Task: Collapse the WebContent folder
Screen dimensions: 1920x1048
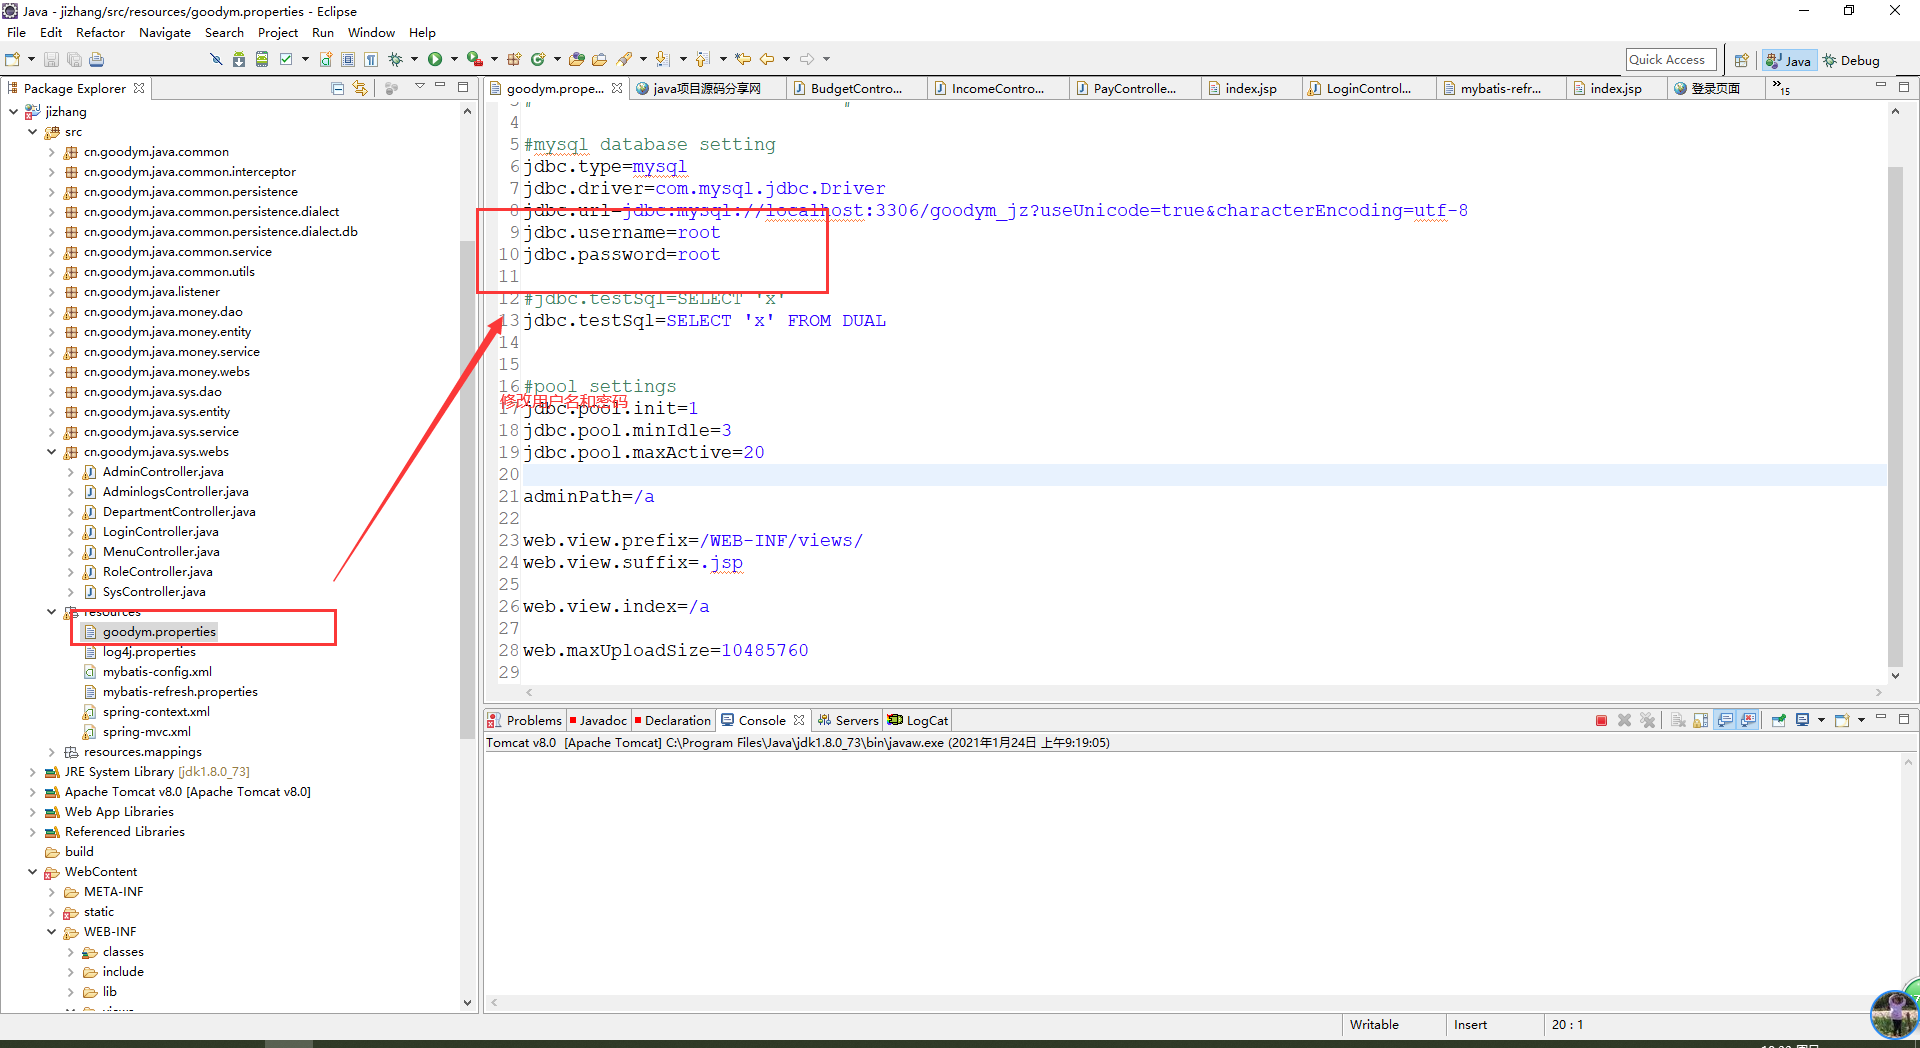Action: click(32, 872)
